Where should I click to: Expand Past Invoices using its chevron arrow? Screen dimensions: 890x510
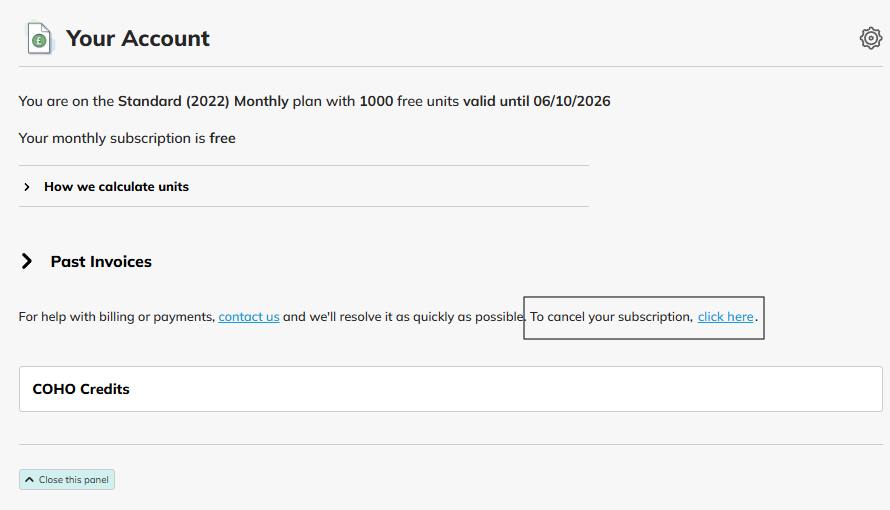click(x=27, y=261)
